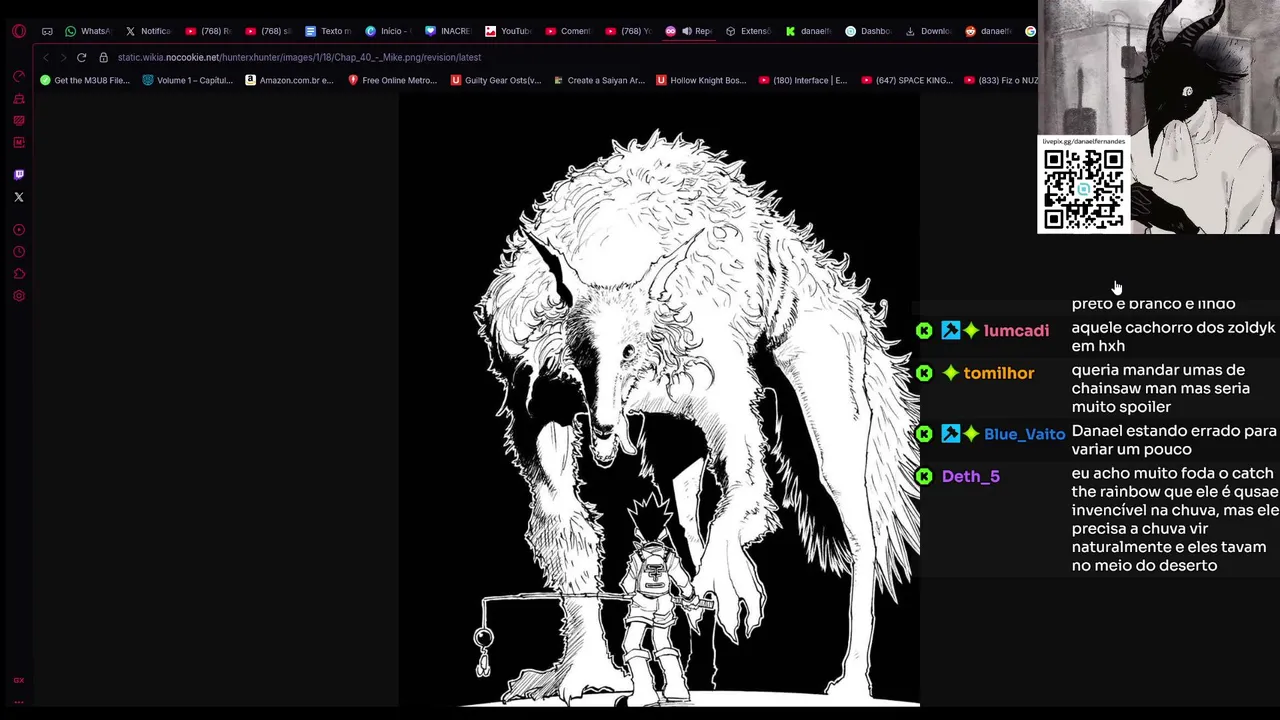Click the message 'Danael estando errado para variar um pouco'
1280x720 pixels.
[x=1174, y=440]
